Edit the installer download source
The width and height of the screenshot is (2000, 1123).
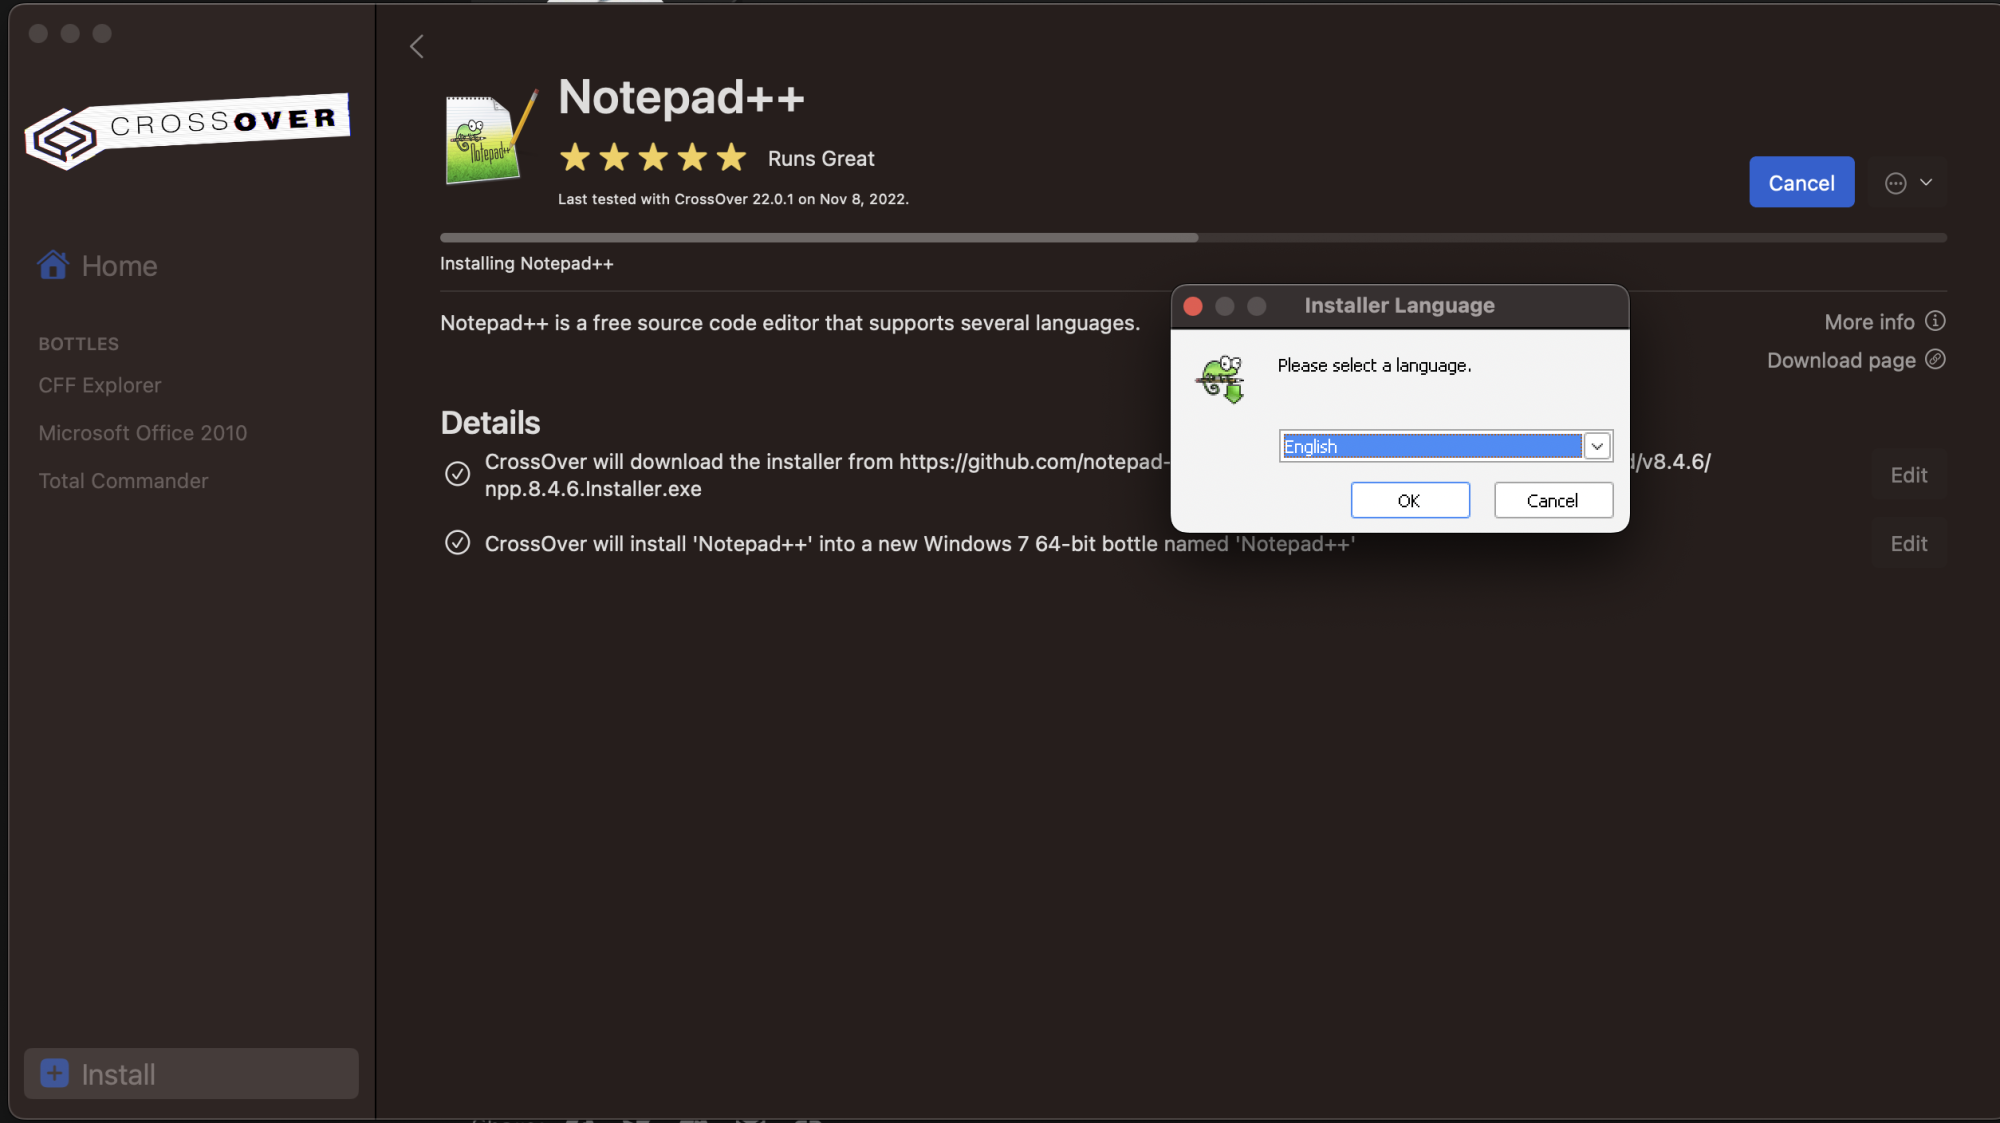pos(1908,475)
